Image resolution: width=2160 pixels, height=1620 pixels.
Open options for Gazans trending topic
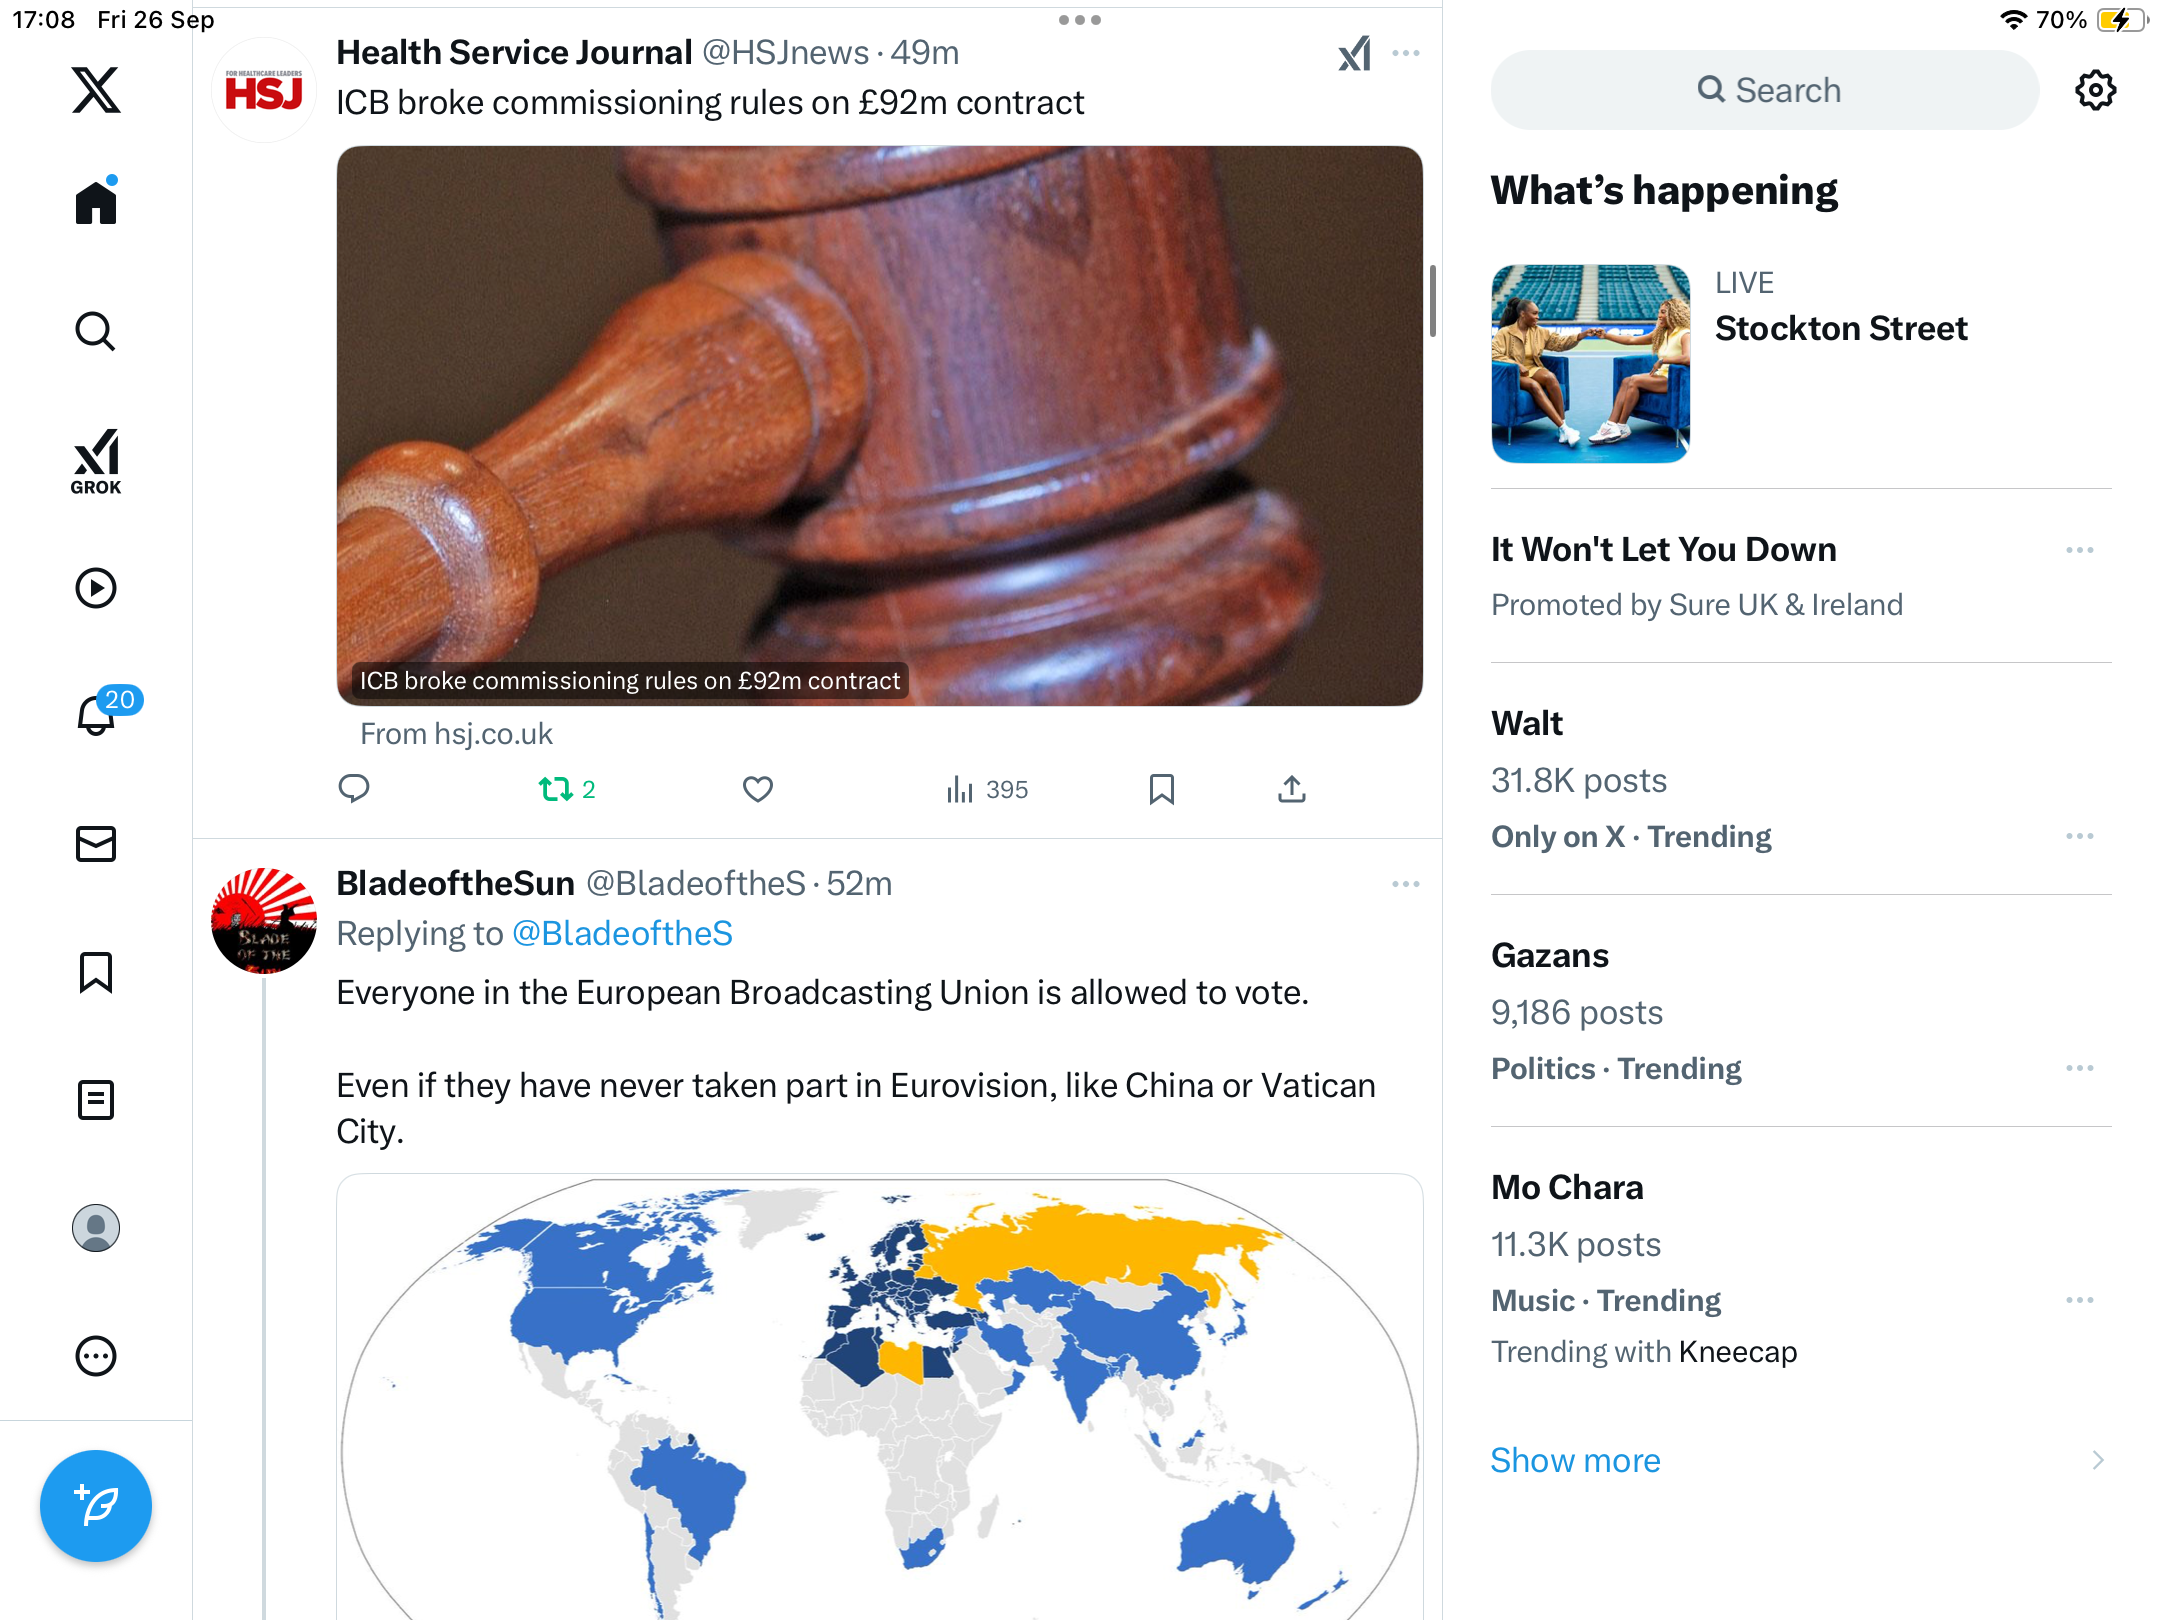[x=2080, y=1068]
